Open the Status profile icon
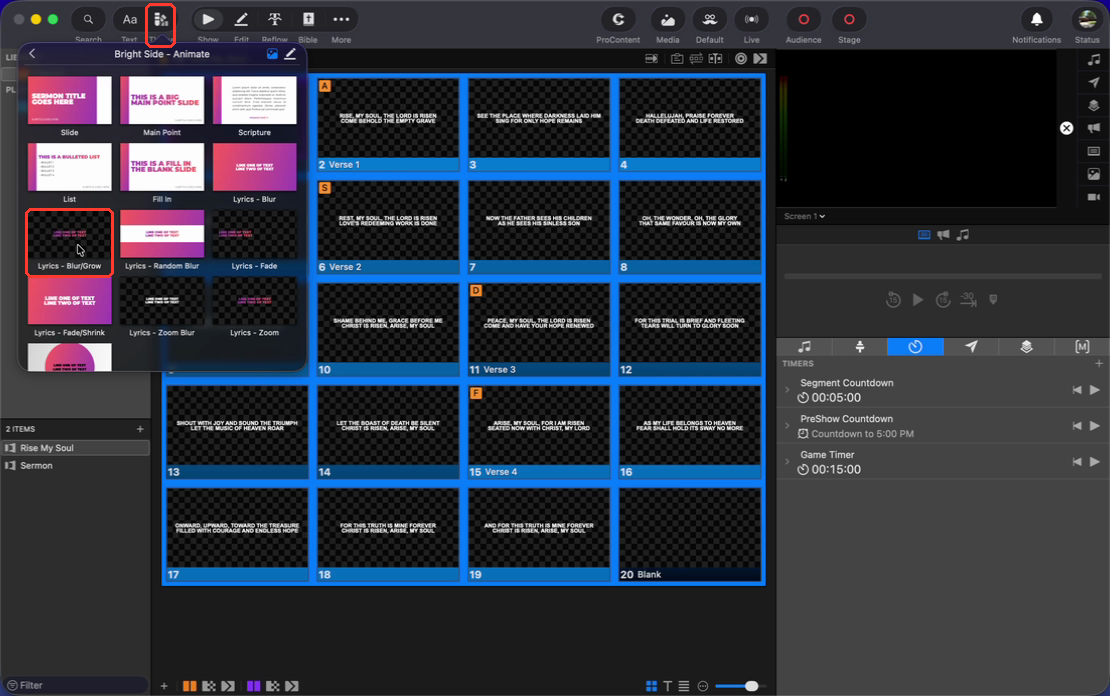Image resolution: width=1110 pixels, height=696 pixels. [1087, 20]
